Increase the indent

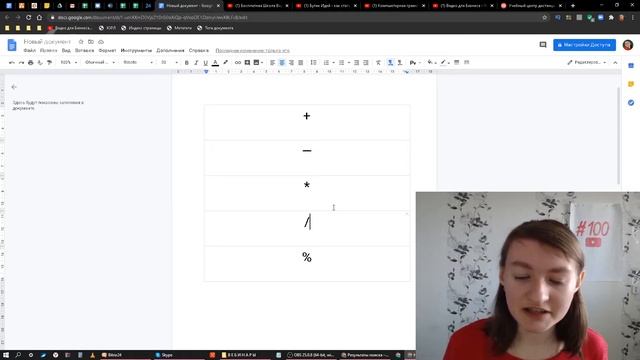point(366,62)
